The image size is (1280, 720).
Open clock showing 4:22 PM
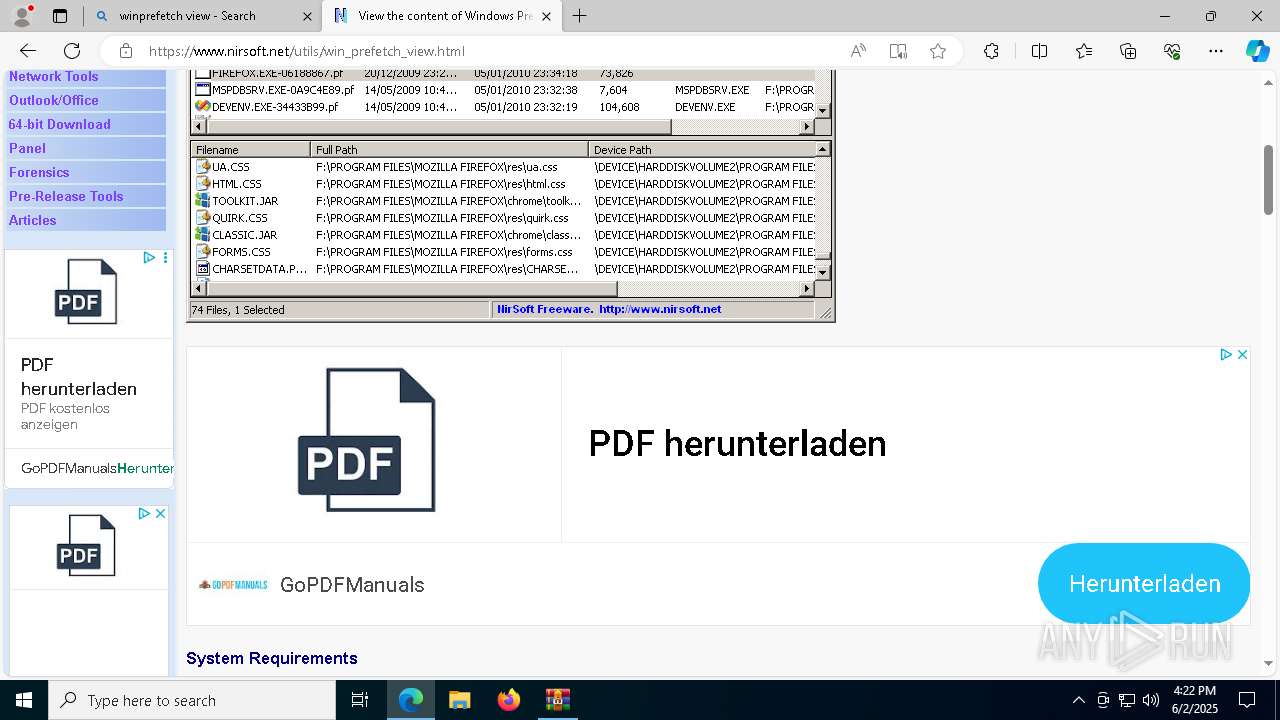pos(1194,700)
